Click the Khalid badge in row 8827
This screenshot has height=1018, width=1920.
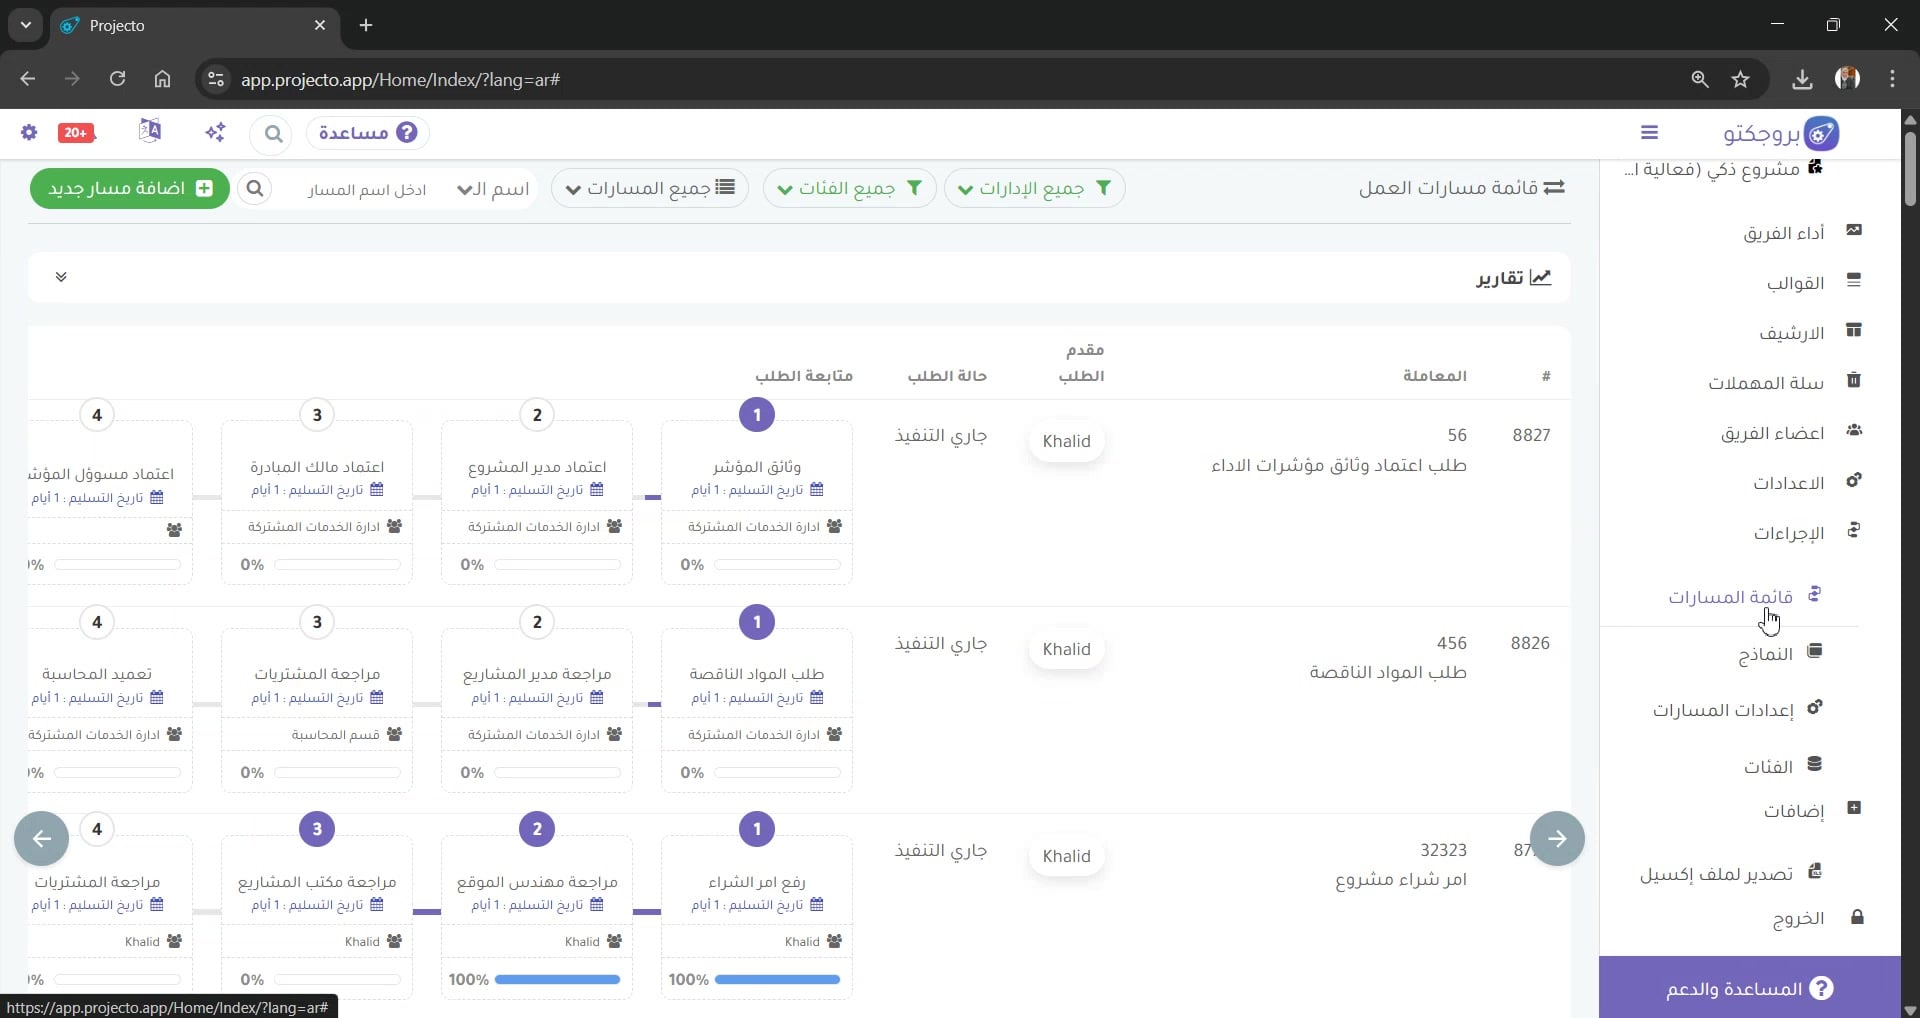1066,441
